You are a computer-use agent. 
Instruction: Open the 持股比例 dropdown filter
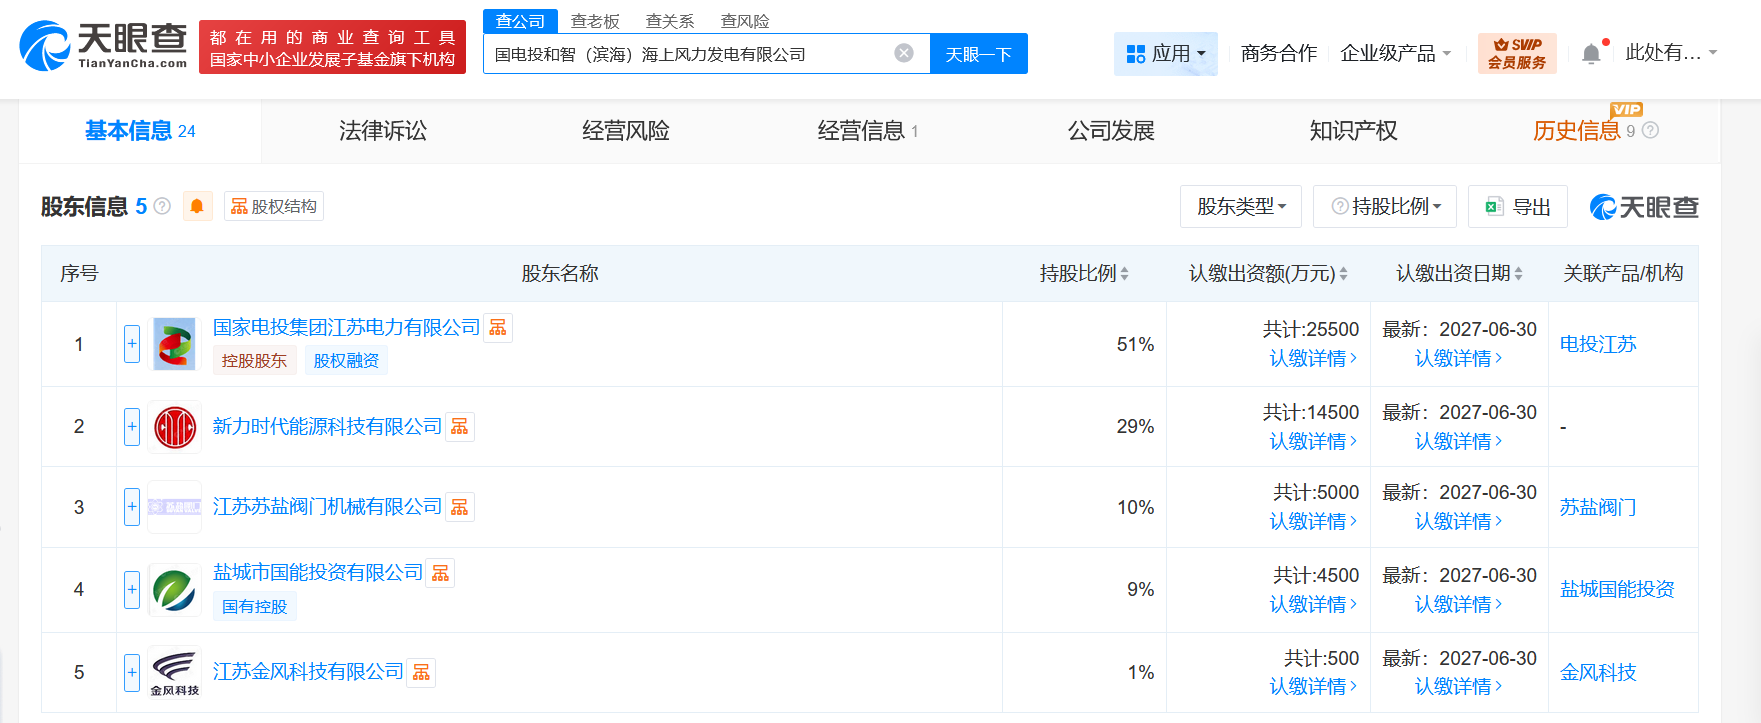click(x=1385, y=206)
